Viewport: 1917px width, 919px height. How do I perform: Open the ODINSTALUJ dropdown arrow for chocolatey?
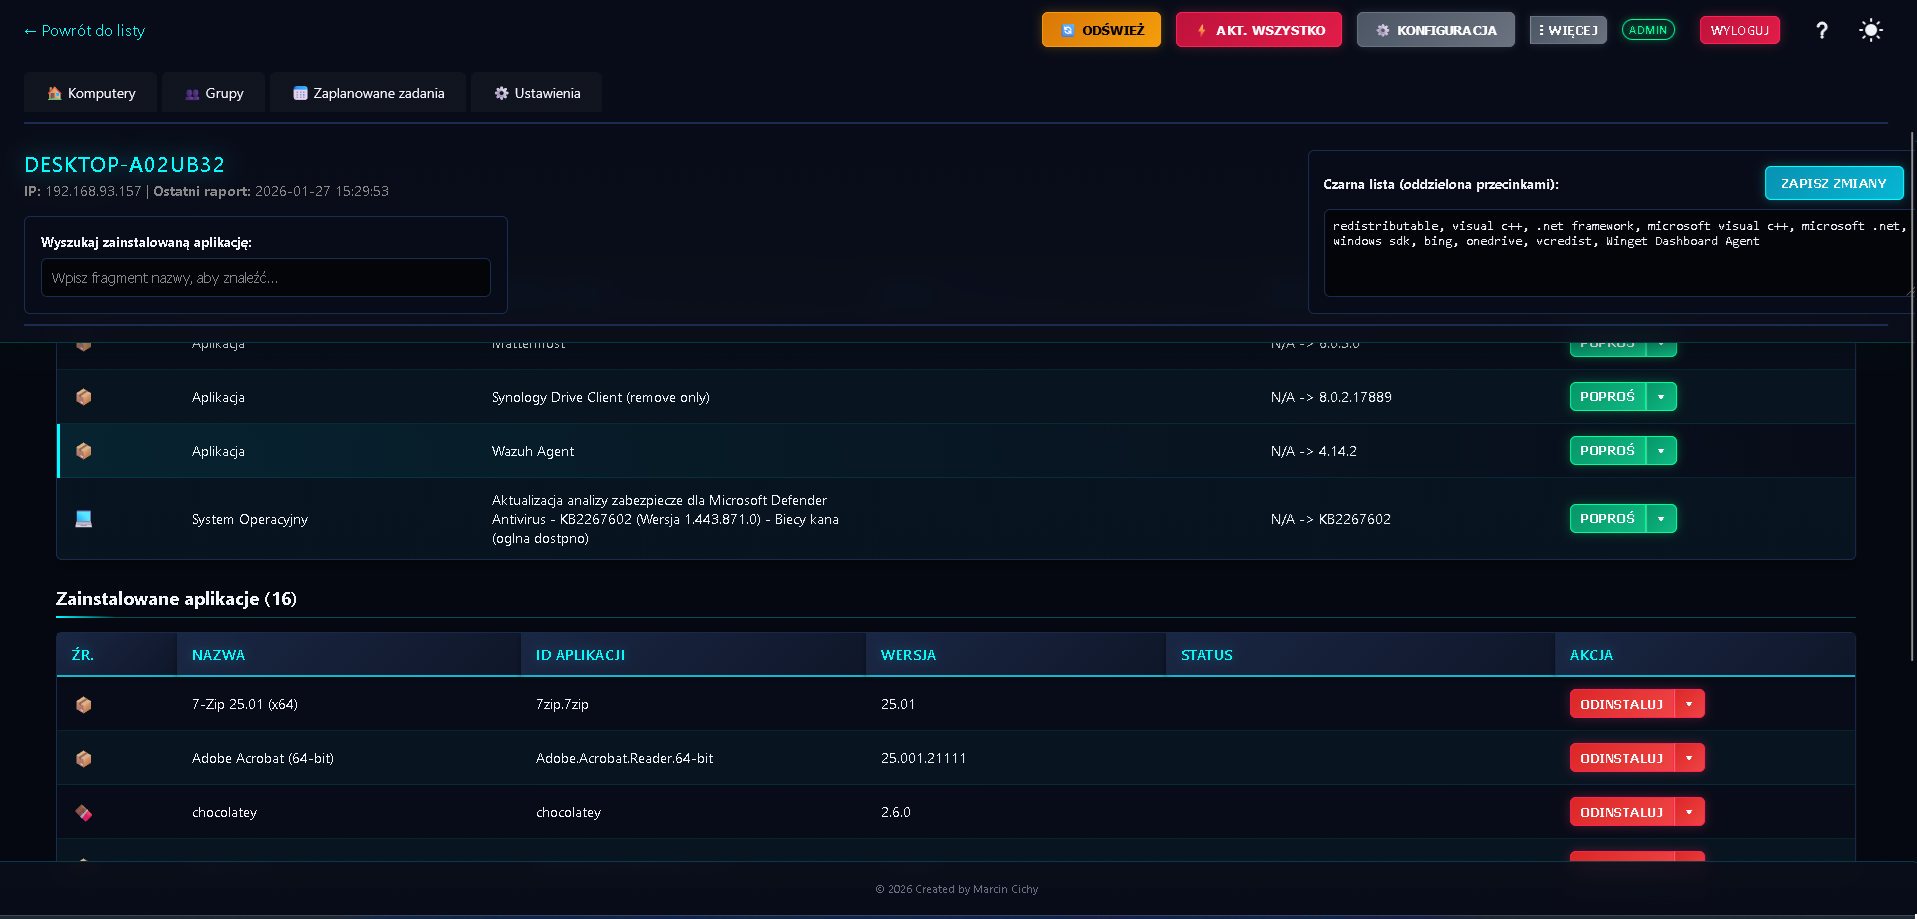click(x=1689, y=812)
